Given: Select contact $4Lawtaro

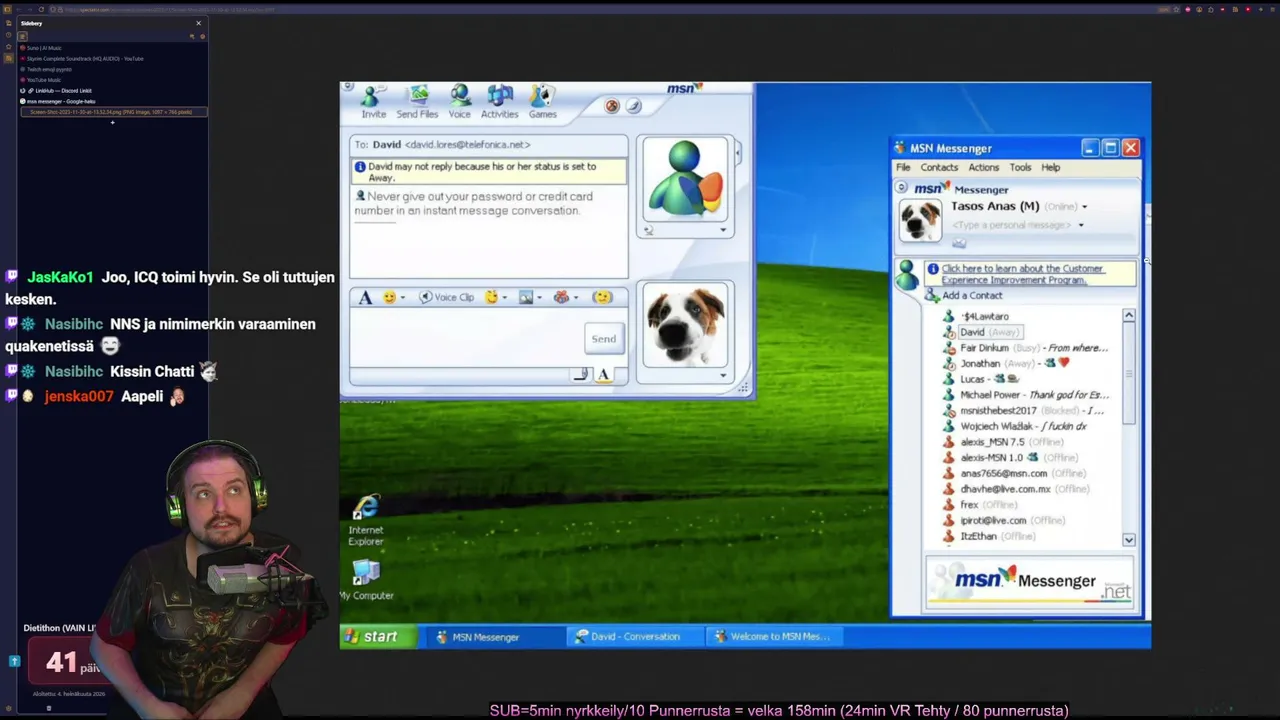Looking at the screenshot, I should [x=977, y=316].
